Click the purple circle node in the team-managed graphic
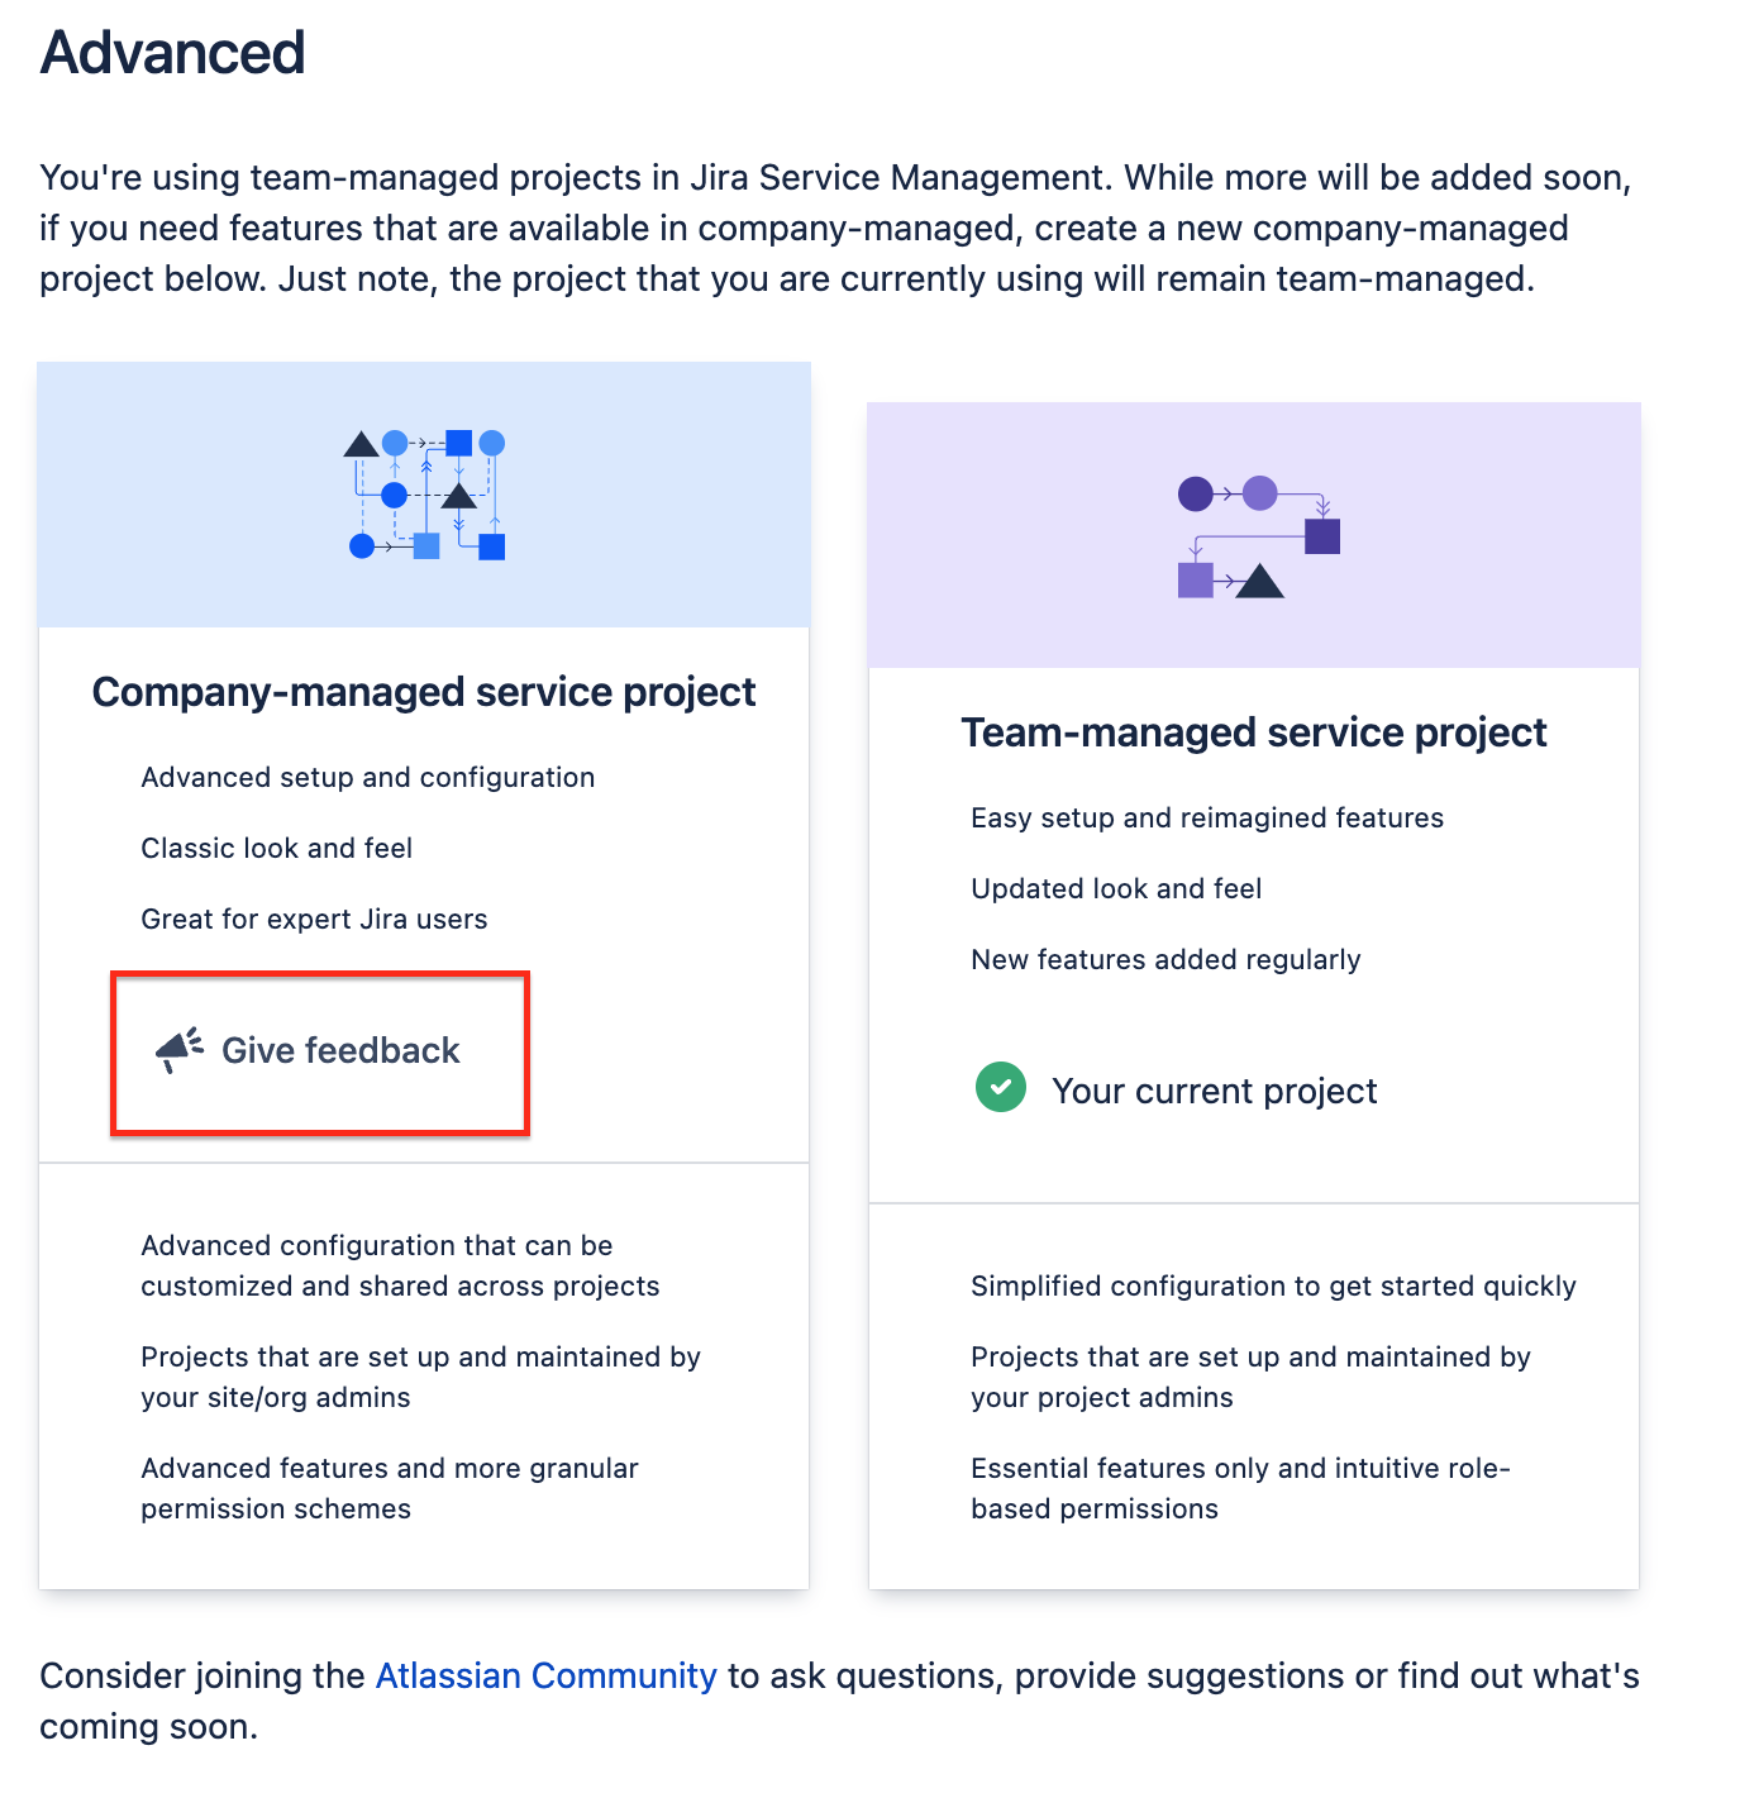 (1193, 491)
